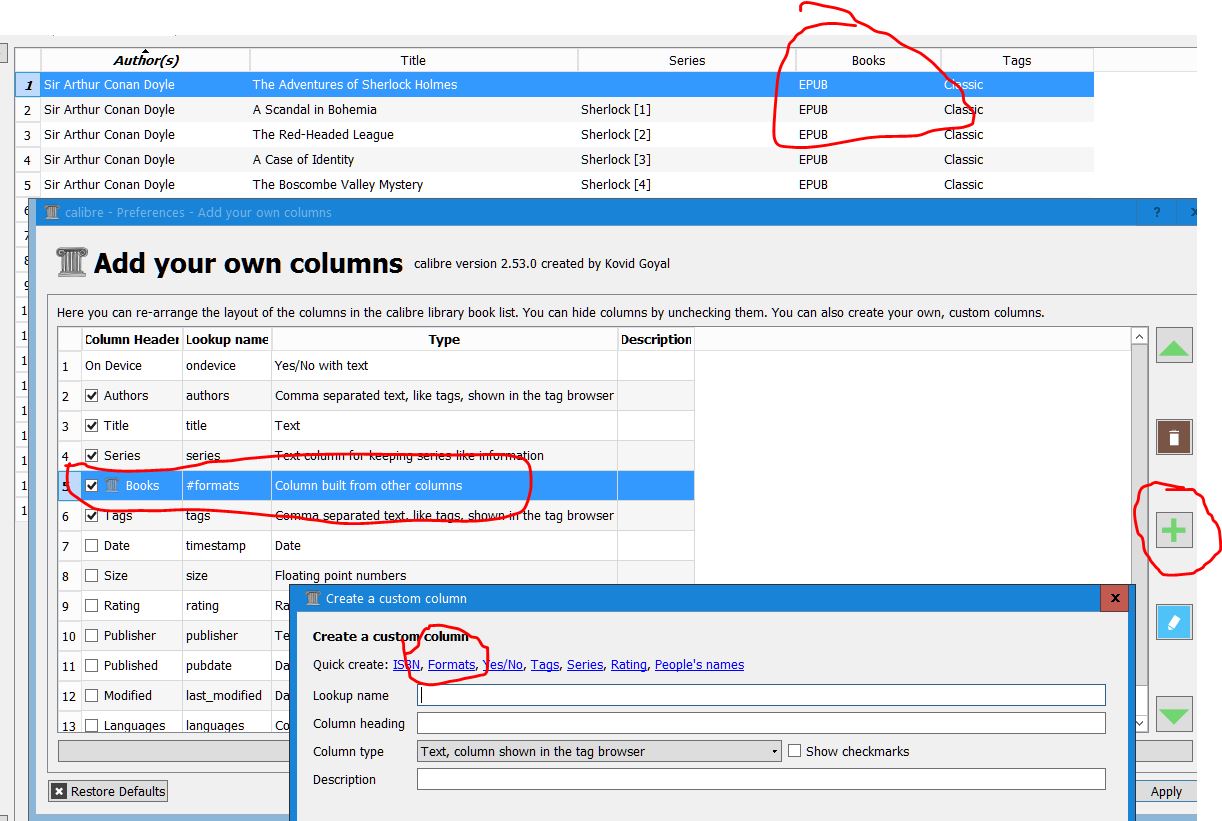Sort book list by Title header
Screen dimensions: 1222x821
(x=413, y=60)
